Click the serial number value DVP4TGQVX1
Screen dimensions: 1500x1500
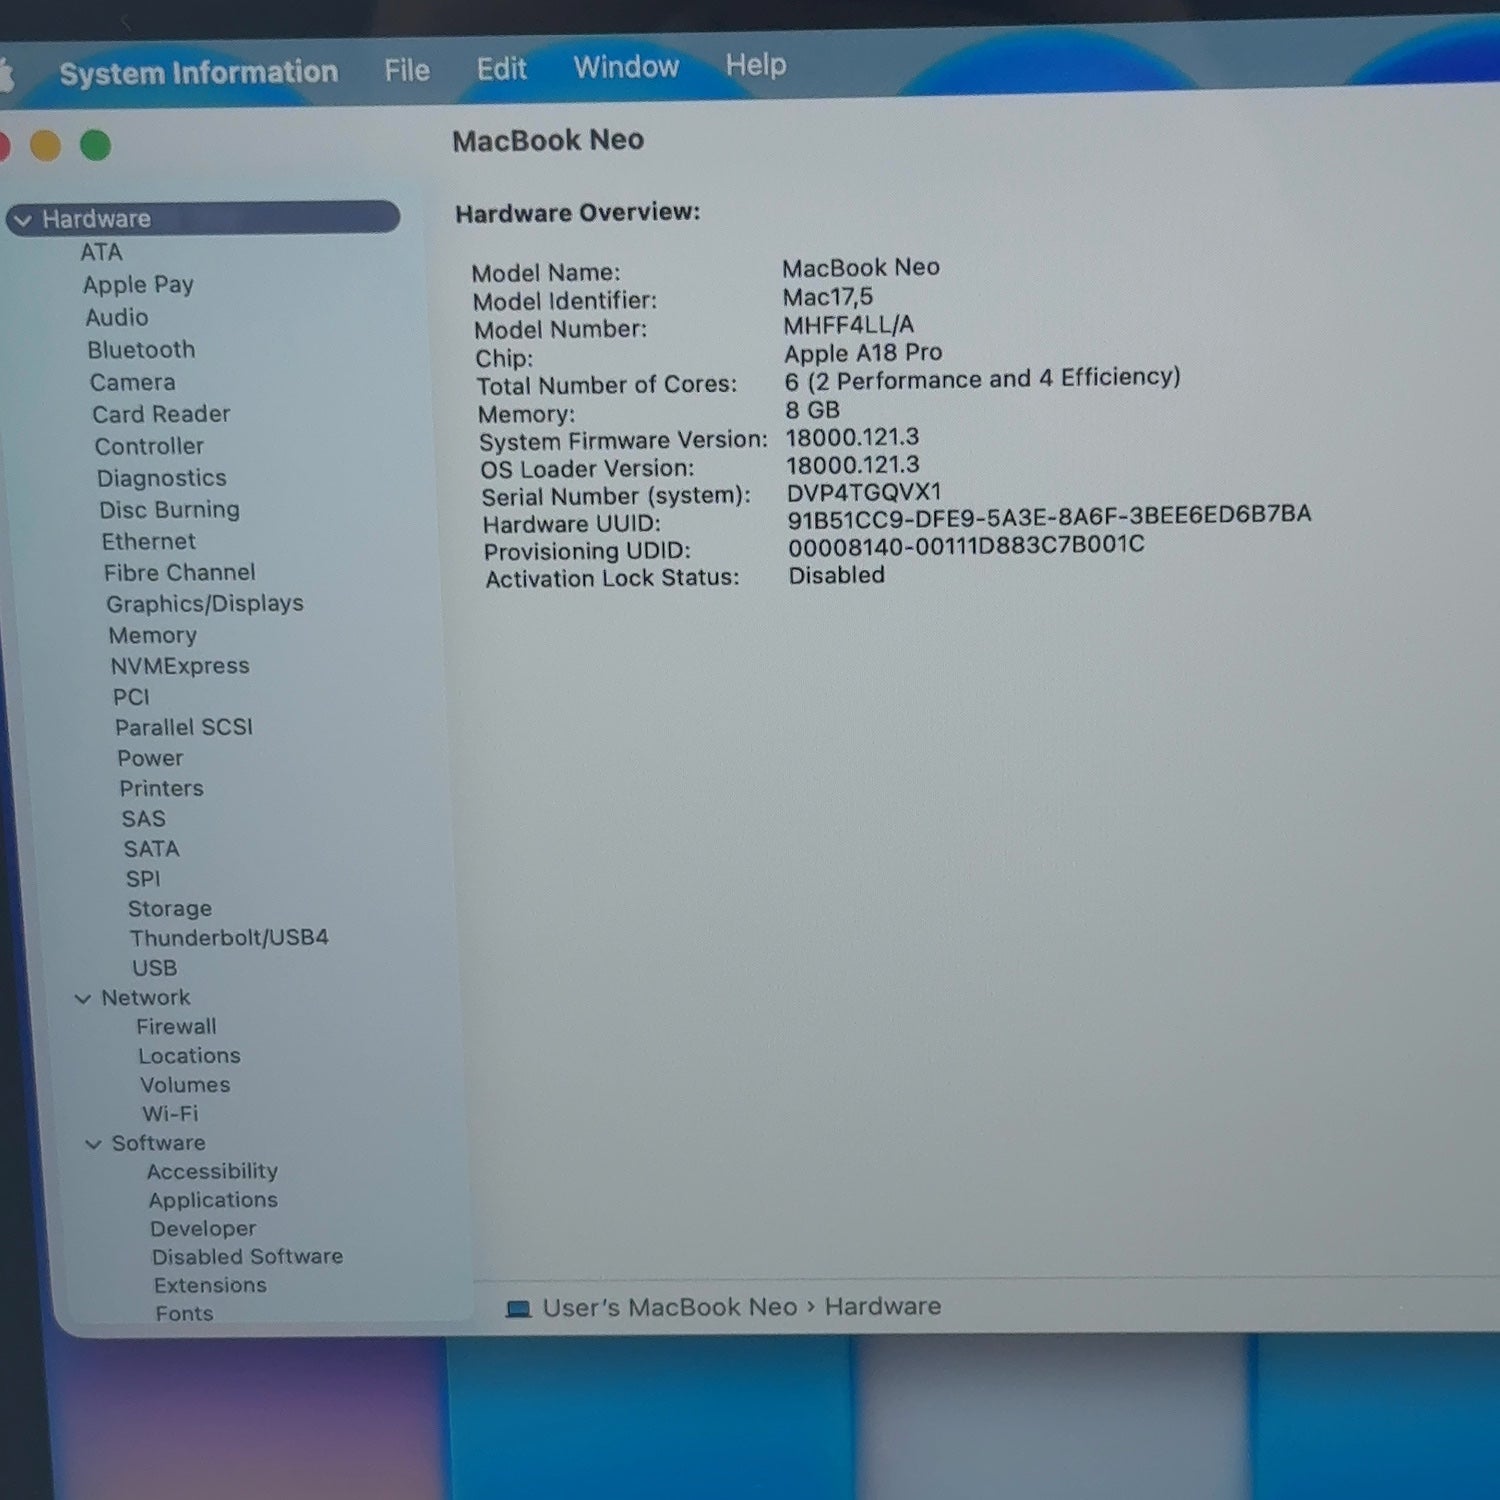click(864, 493)
